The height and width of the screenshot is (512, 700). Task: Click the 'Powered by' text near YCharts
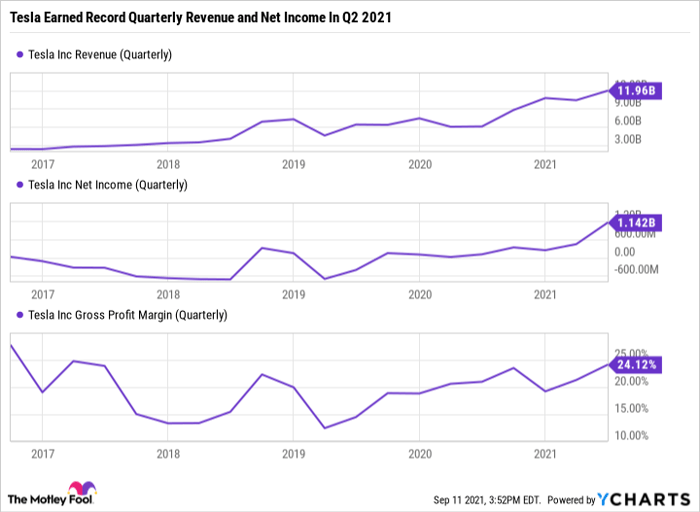(x=571, y=500)
